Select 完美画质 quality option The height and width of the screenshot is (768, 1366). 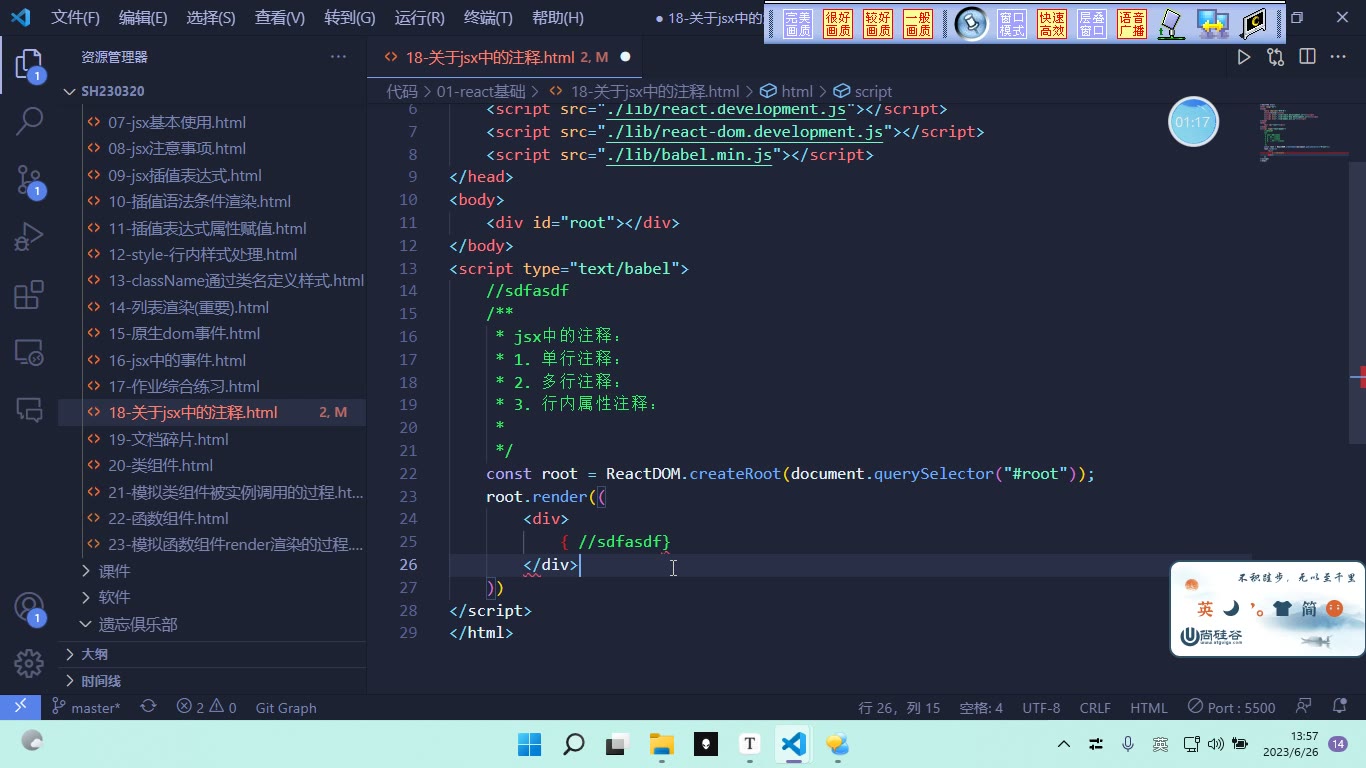pyautogui.click(x=798, y=24)
